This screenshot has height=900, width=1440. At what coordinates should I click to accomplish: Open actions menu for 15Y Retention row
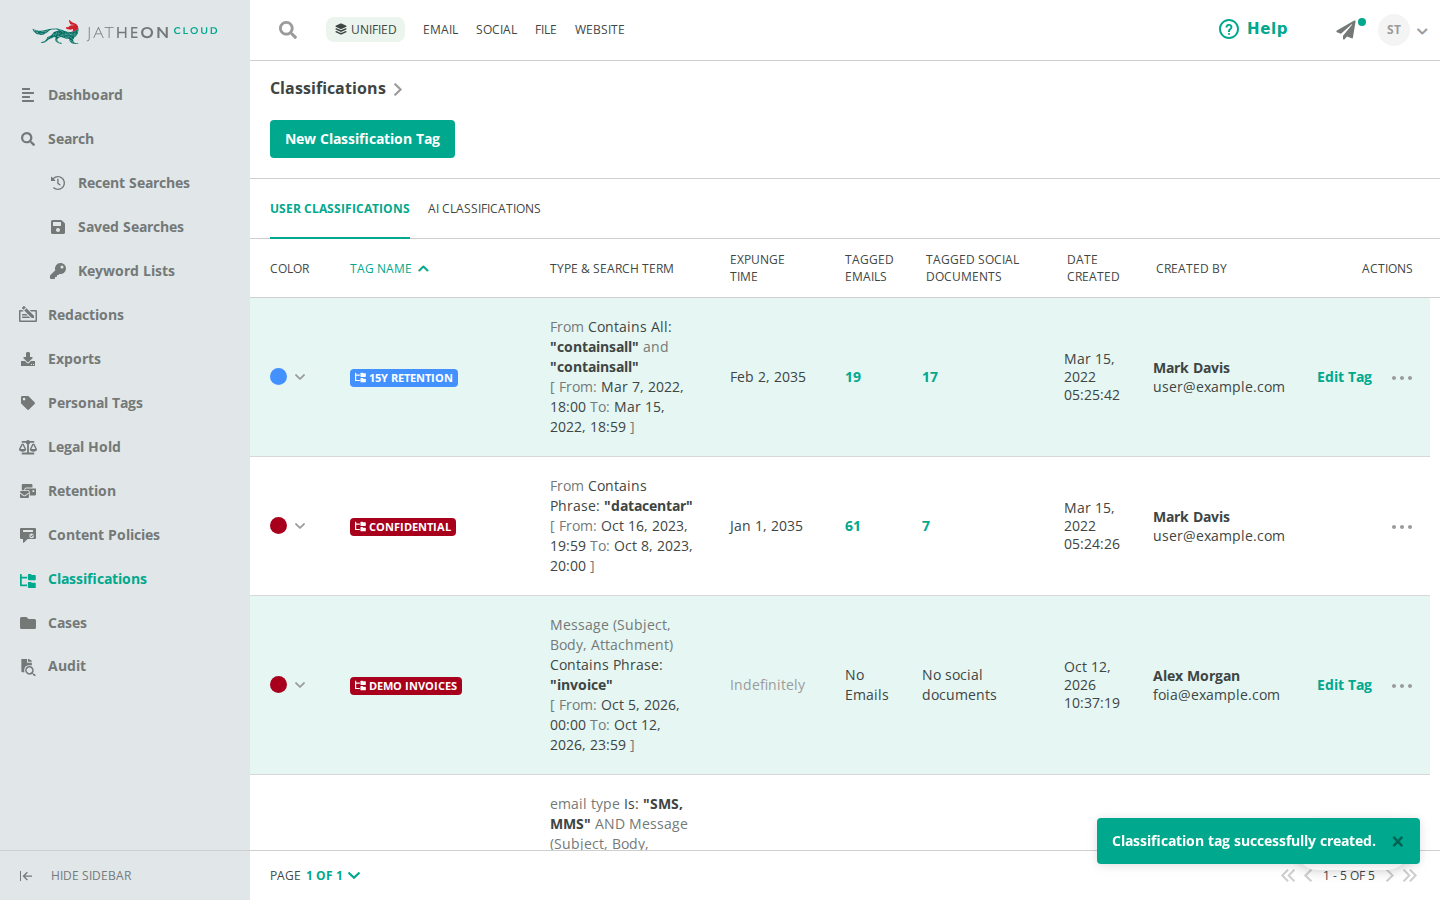tap(1402, 378)
